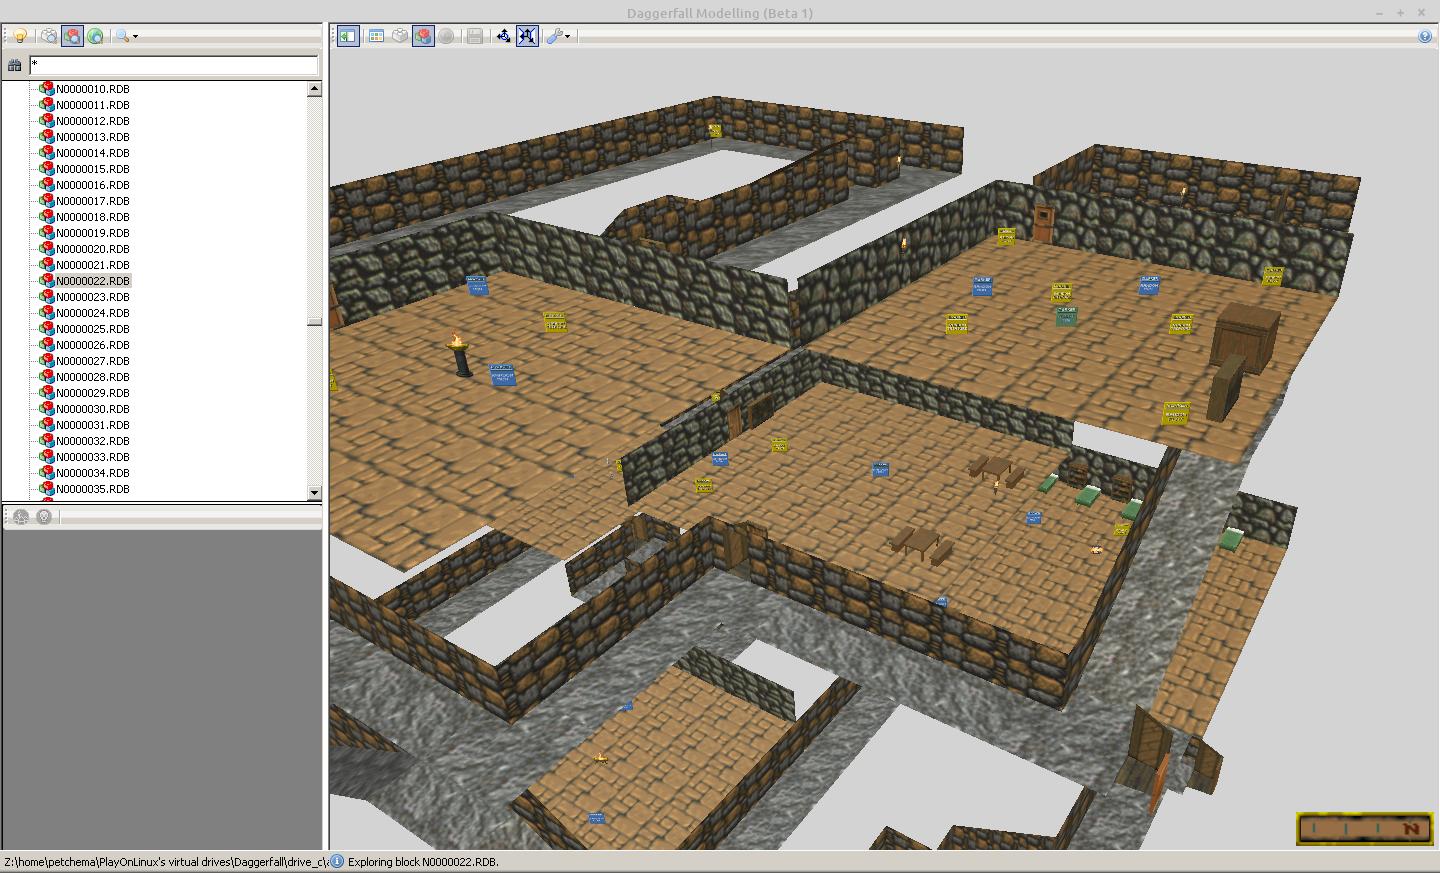Viewport: 1440px width, 873px height.
Task: Select N0000016.RDB in the block list
Action: pos(92,185)
